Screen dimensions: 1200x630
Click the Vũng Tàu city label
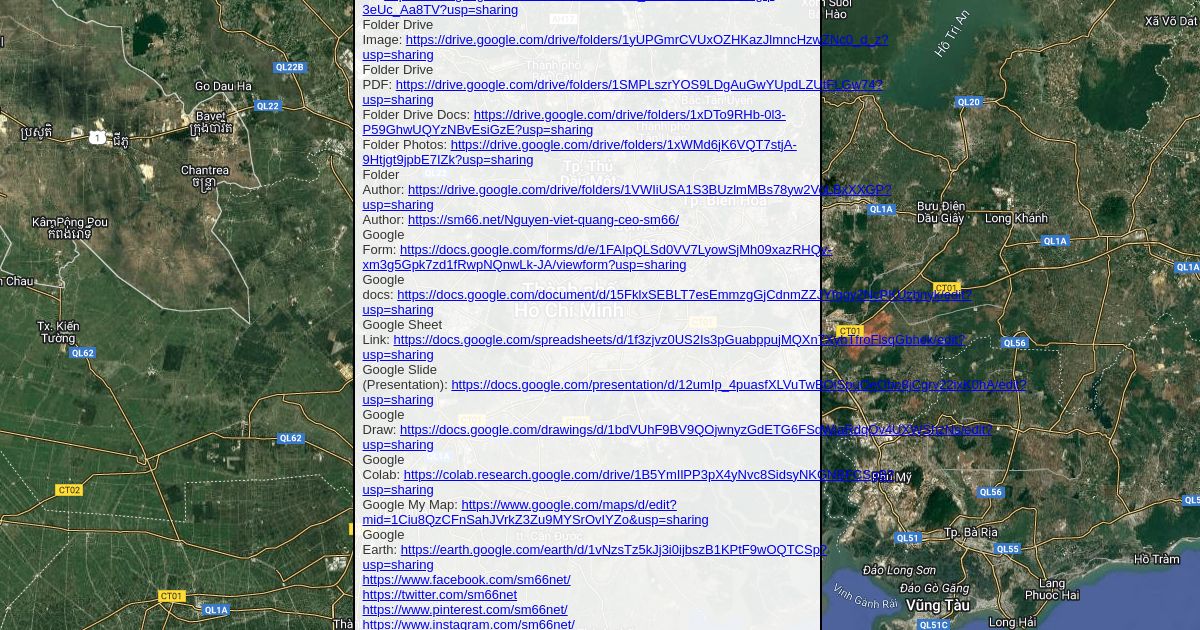coord(938,606)
